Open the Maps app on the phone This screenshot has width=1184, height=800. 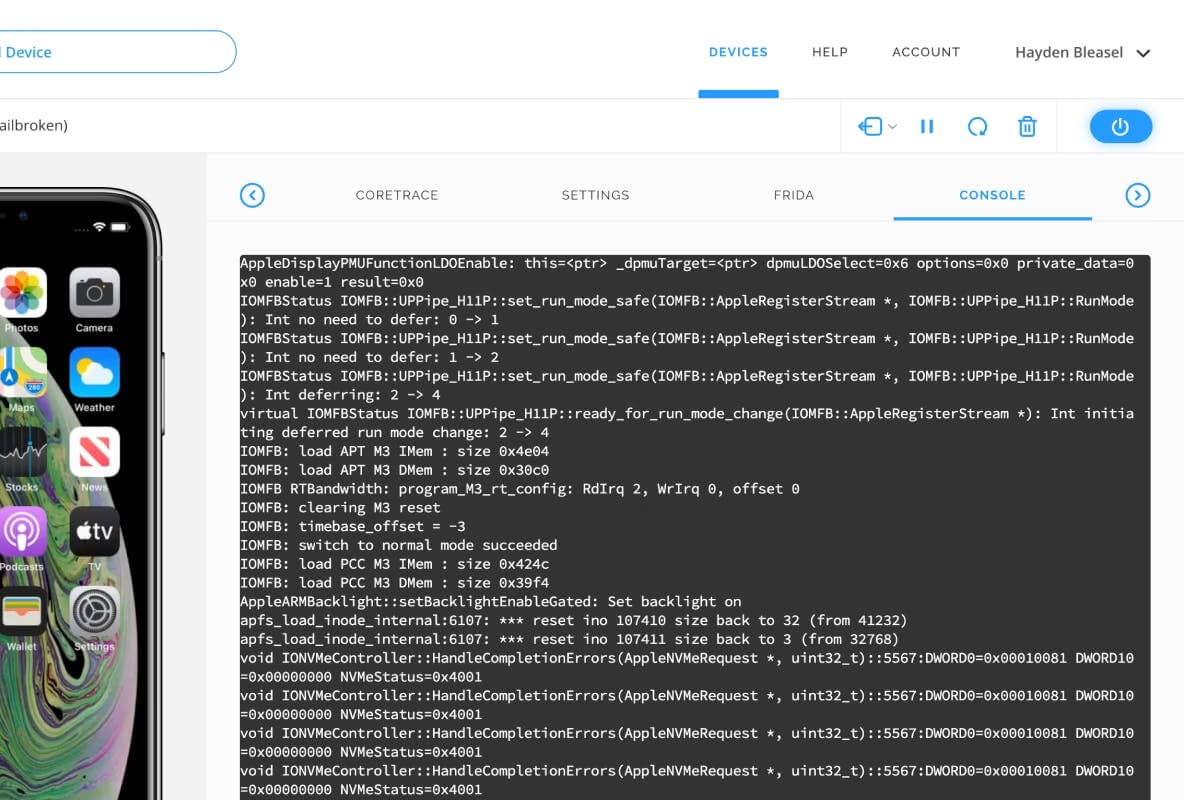pos(22,372)
